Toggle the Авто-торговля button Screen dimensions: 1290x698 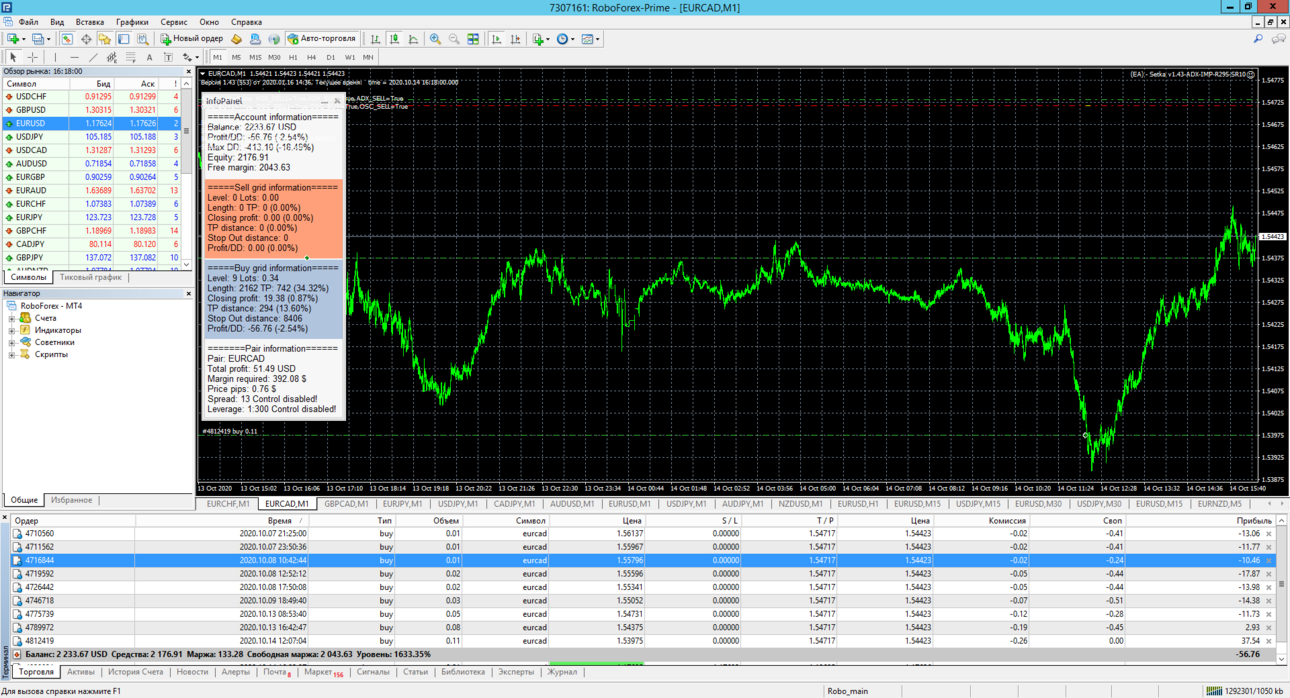(x=322, y=39)
